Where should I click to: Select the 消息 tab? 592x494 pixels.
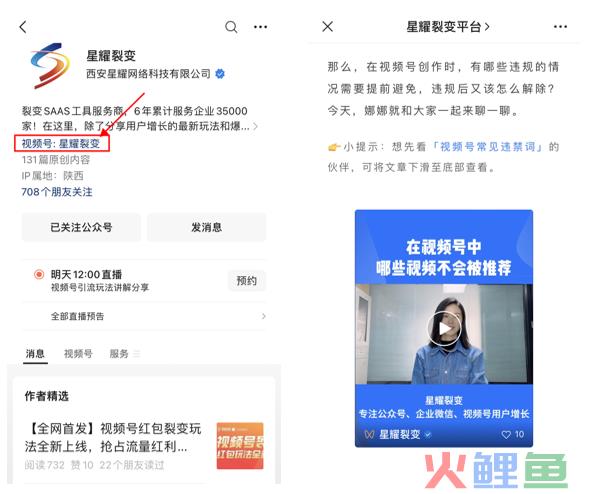coord(35,354)
